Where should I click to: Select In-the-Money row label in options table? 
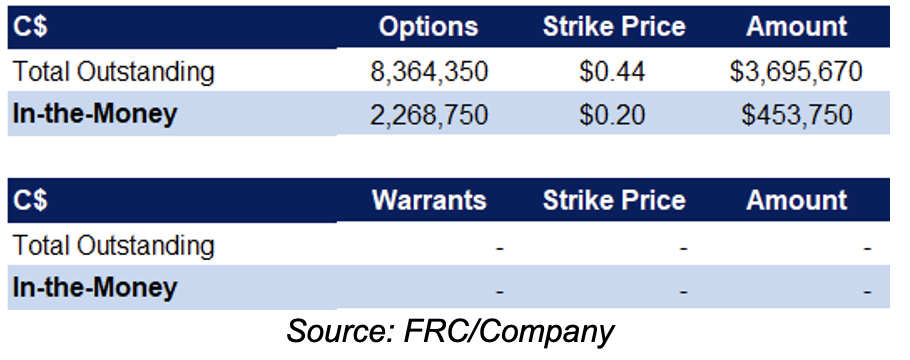(x=95, y=114)
